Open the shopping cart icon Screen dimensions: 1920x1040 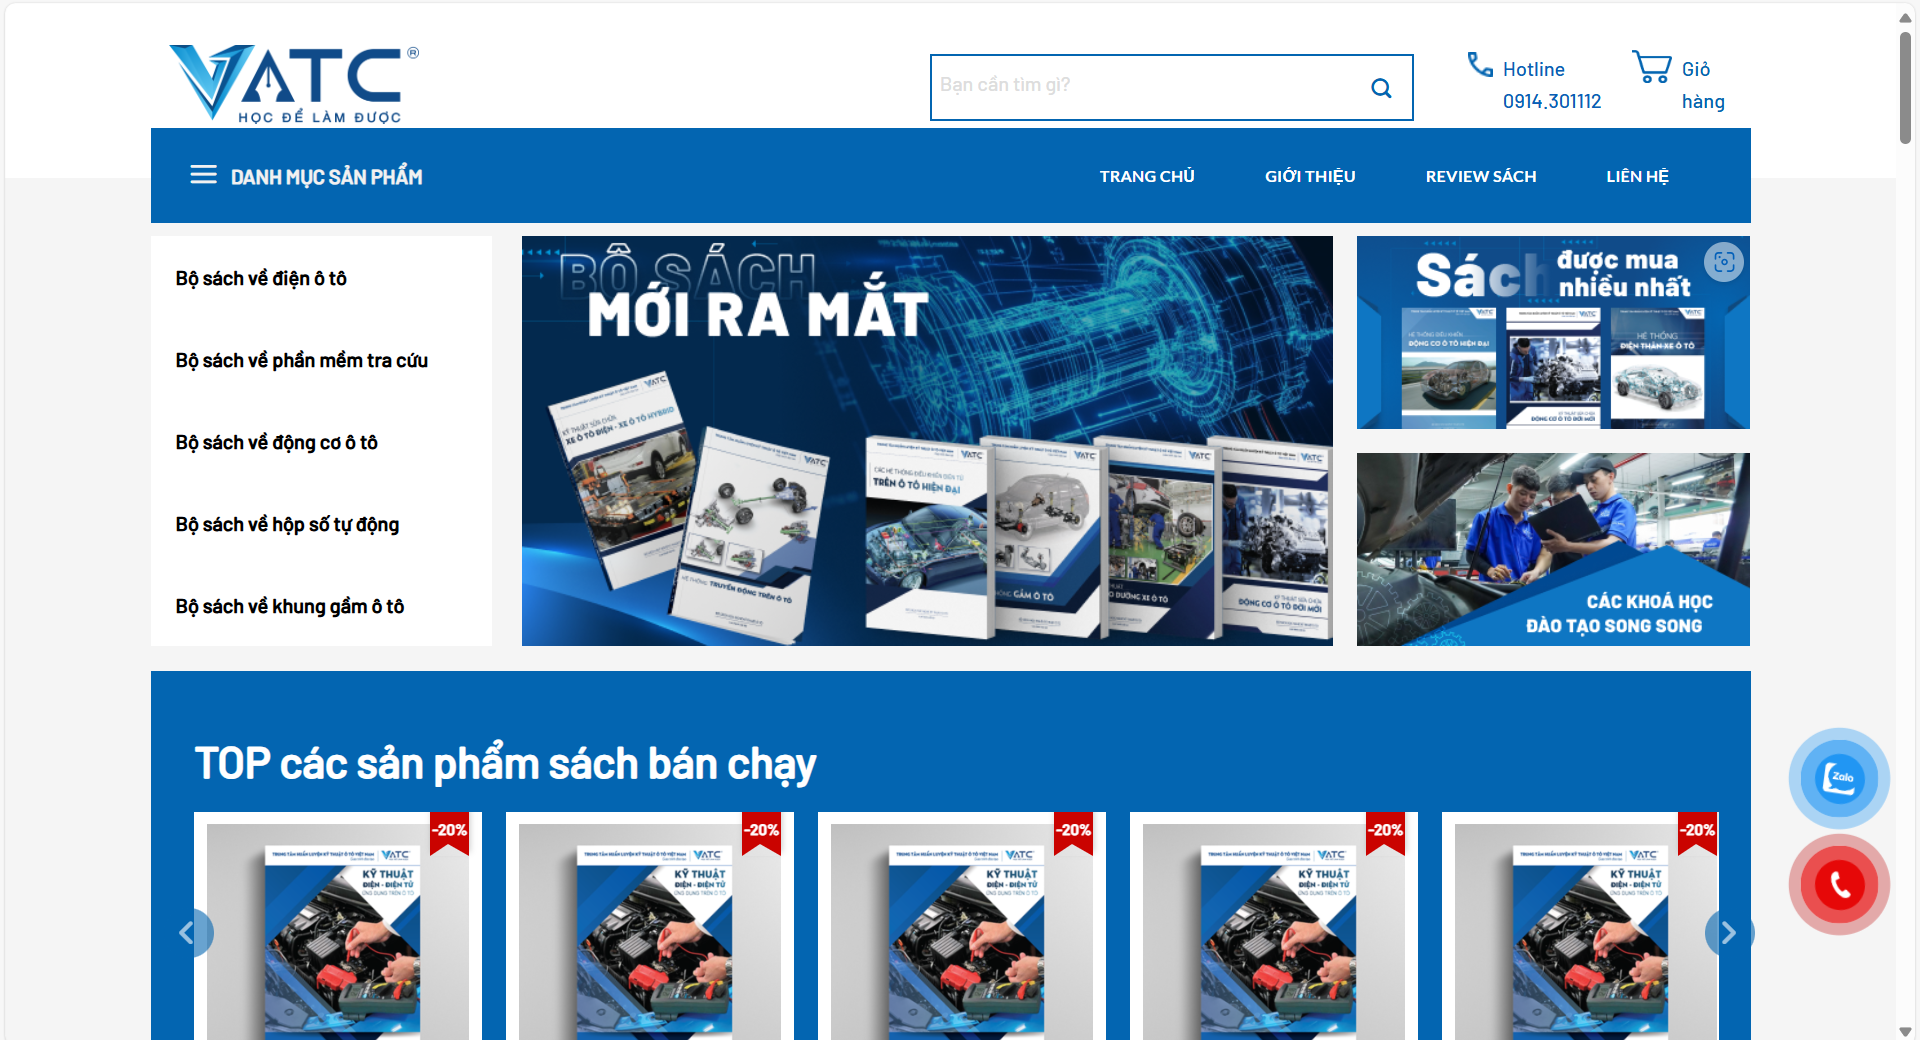tap(1651, 67)
